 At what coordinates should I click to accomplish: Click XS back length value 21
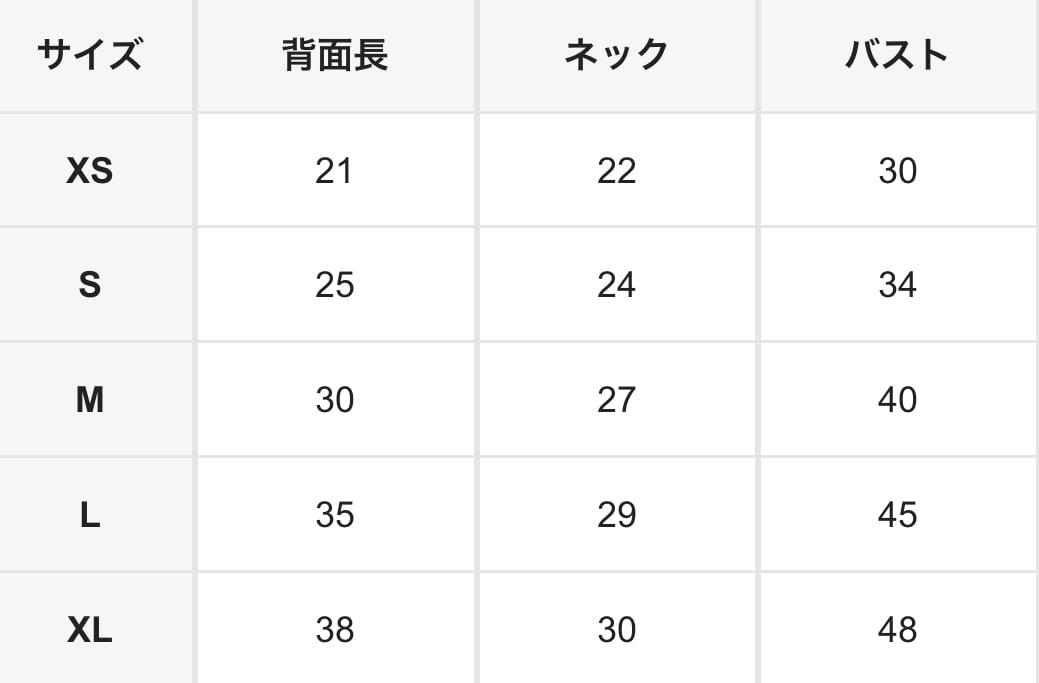tap(334, 171)
